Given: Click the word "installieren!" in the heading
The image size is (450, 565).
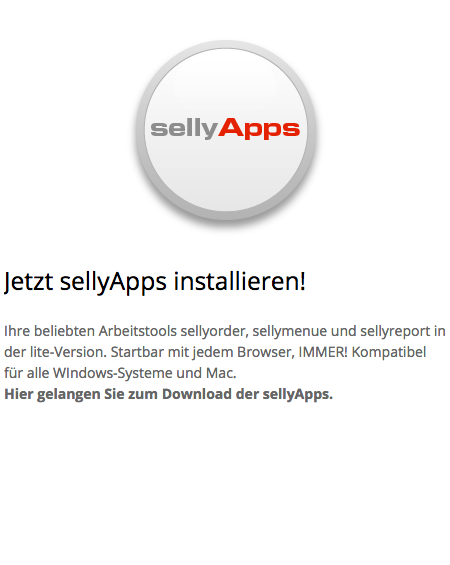Looking at the screenshot, I should coord(240,281).
